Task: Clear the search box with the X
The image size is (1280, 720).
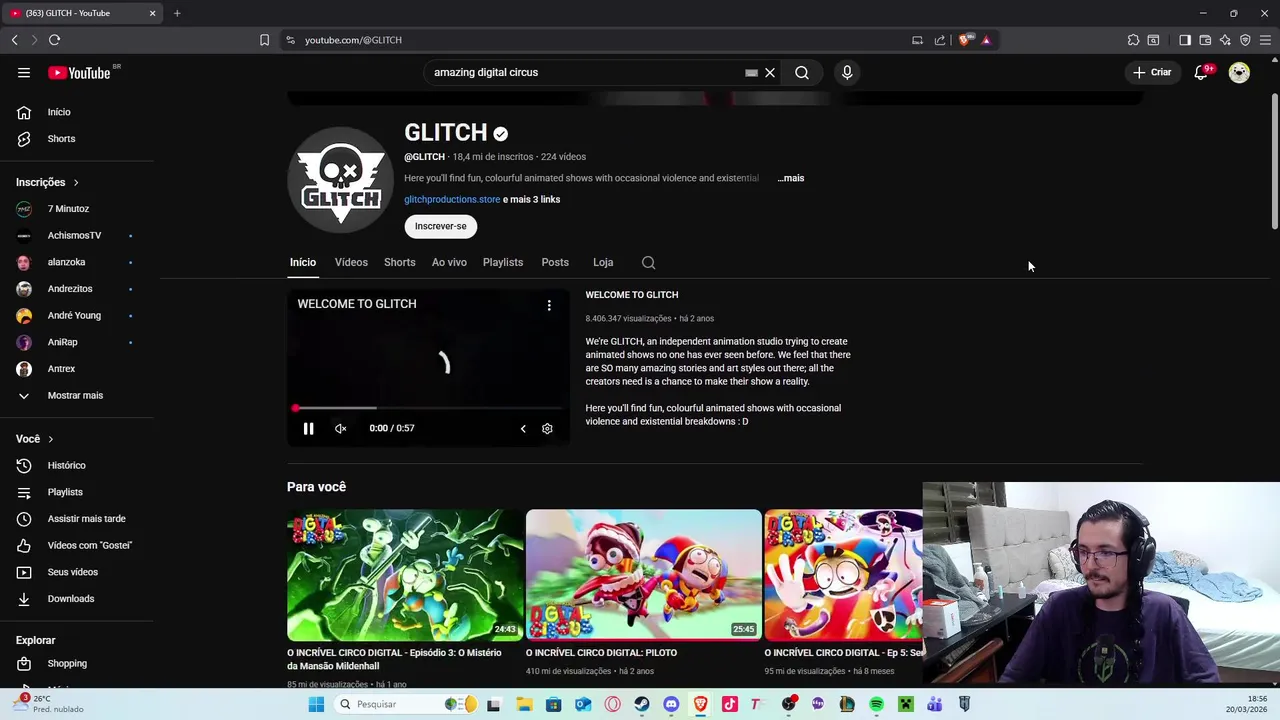Action: point(770,72)
